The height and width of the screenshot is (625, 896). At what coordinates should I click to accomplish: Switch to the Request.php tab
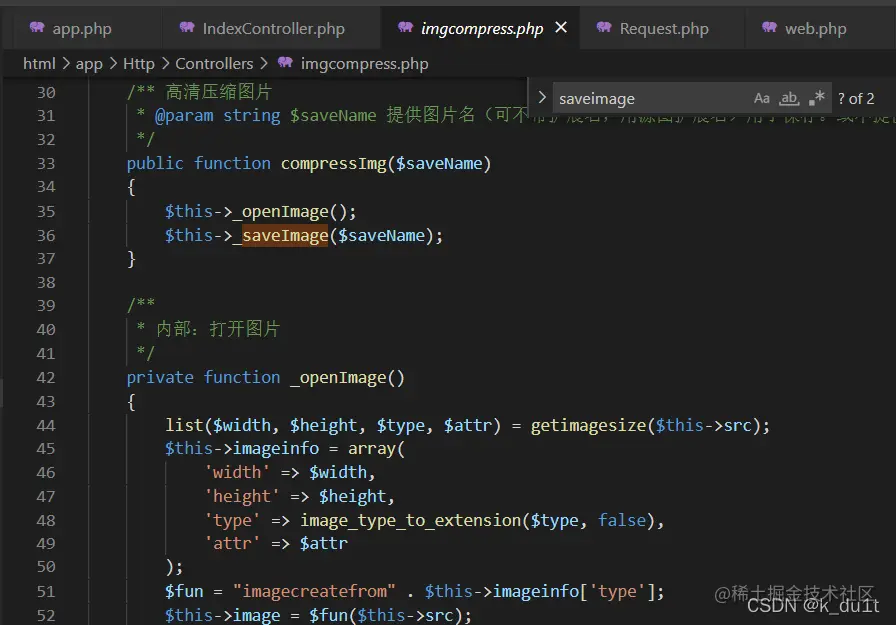pos(663,29)
